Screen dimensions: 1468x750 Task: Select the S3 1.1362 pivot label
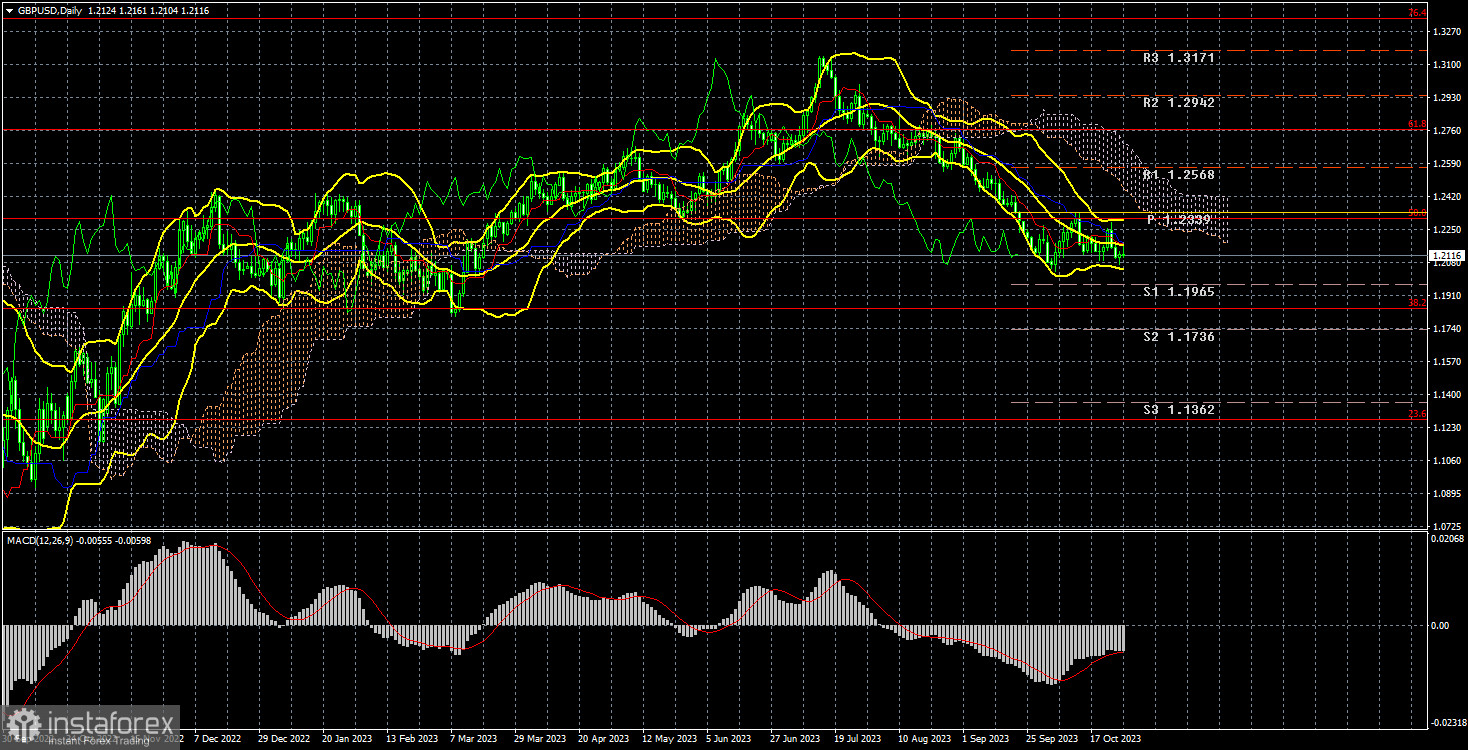(x=1179, y=410)
